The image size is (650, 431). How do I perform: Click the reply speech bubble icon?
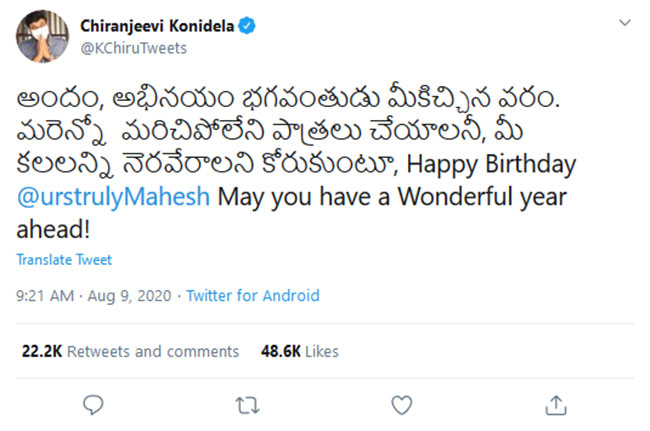click(93, 405)
